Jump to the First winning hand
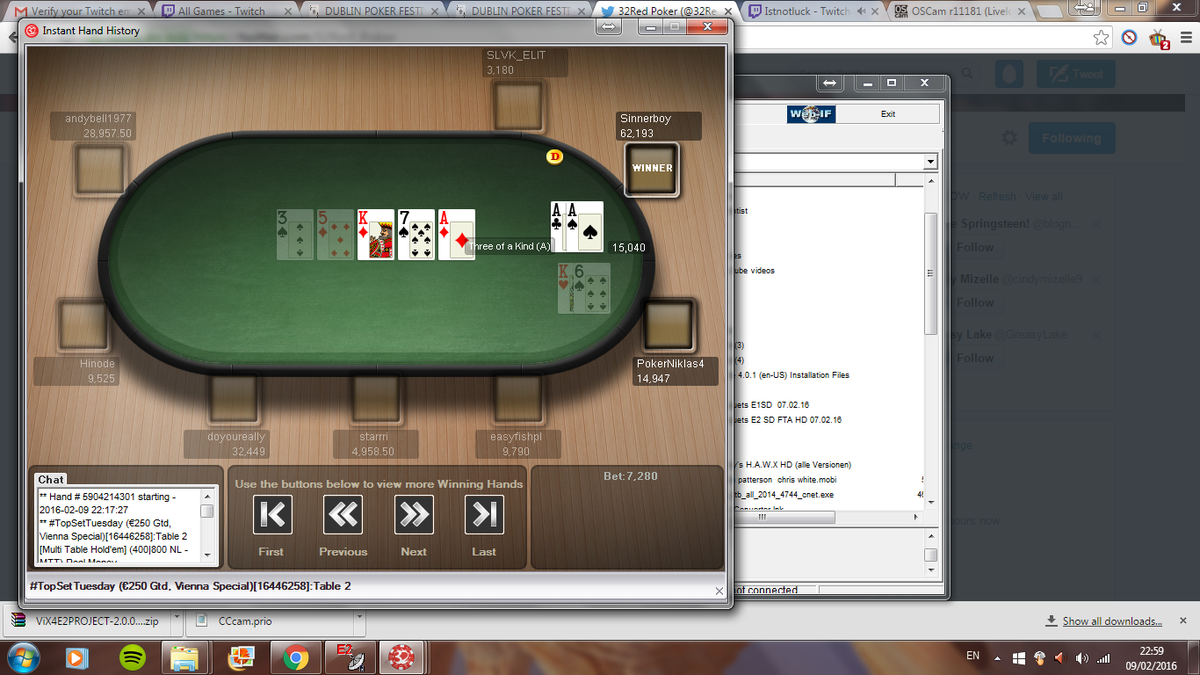Viewport: 1200px width, 675px height. point(272,515)
